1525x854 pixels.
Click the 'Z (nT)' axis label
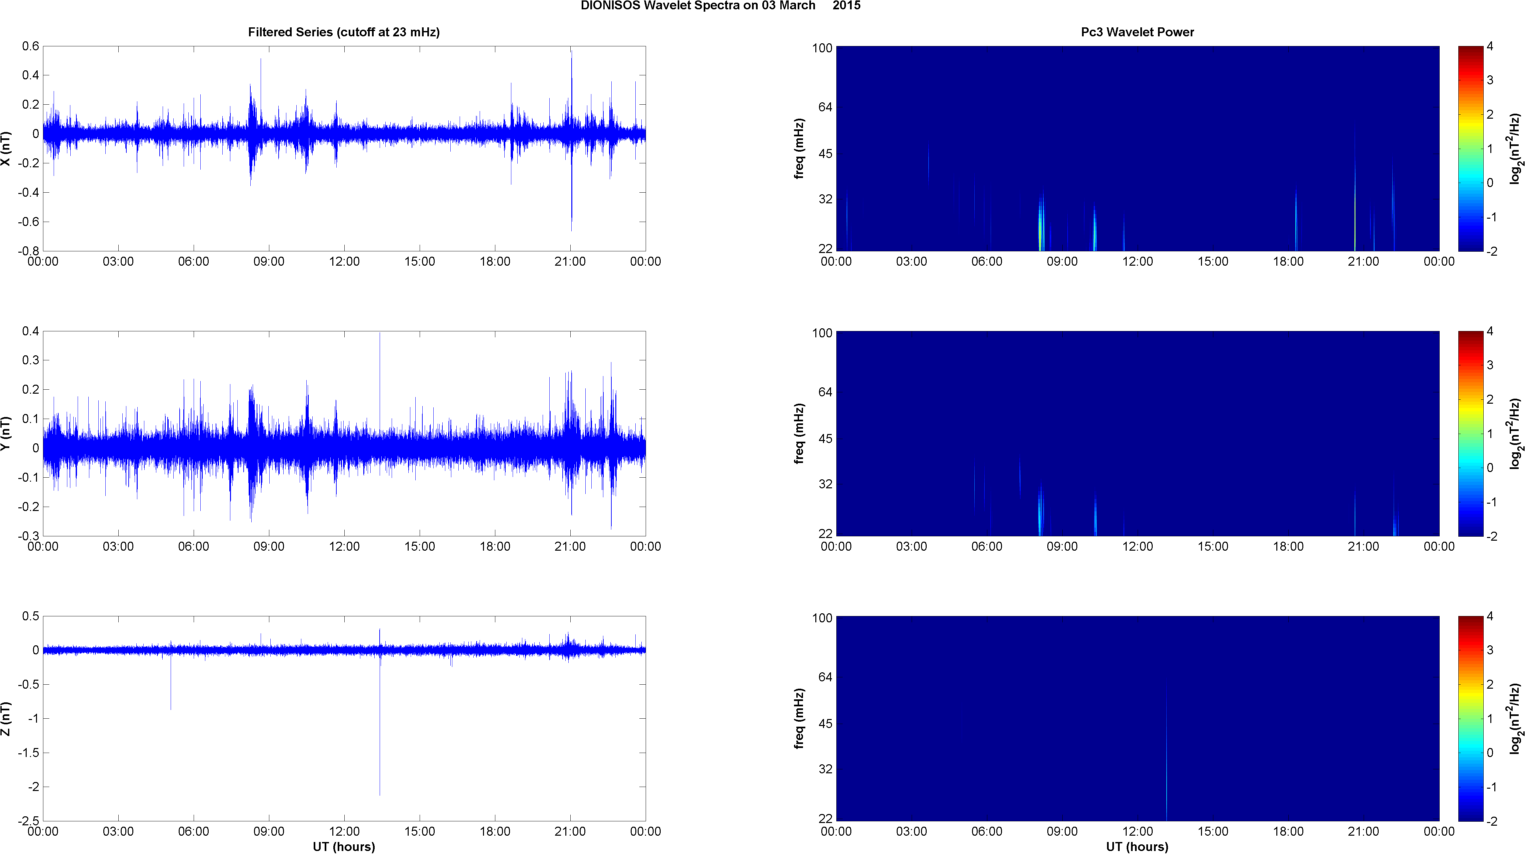pos(7,718)
